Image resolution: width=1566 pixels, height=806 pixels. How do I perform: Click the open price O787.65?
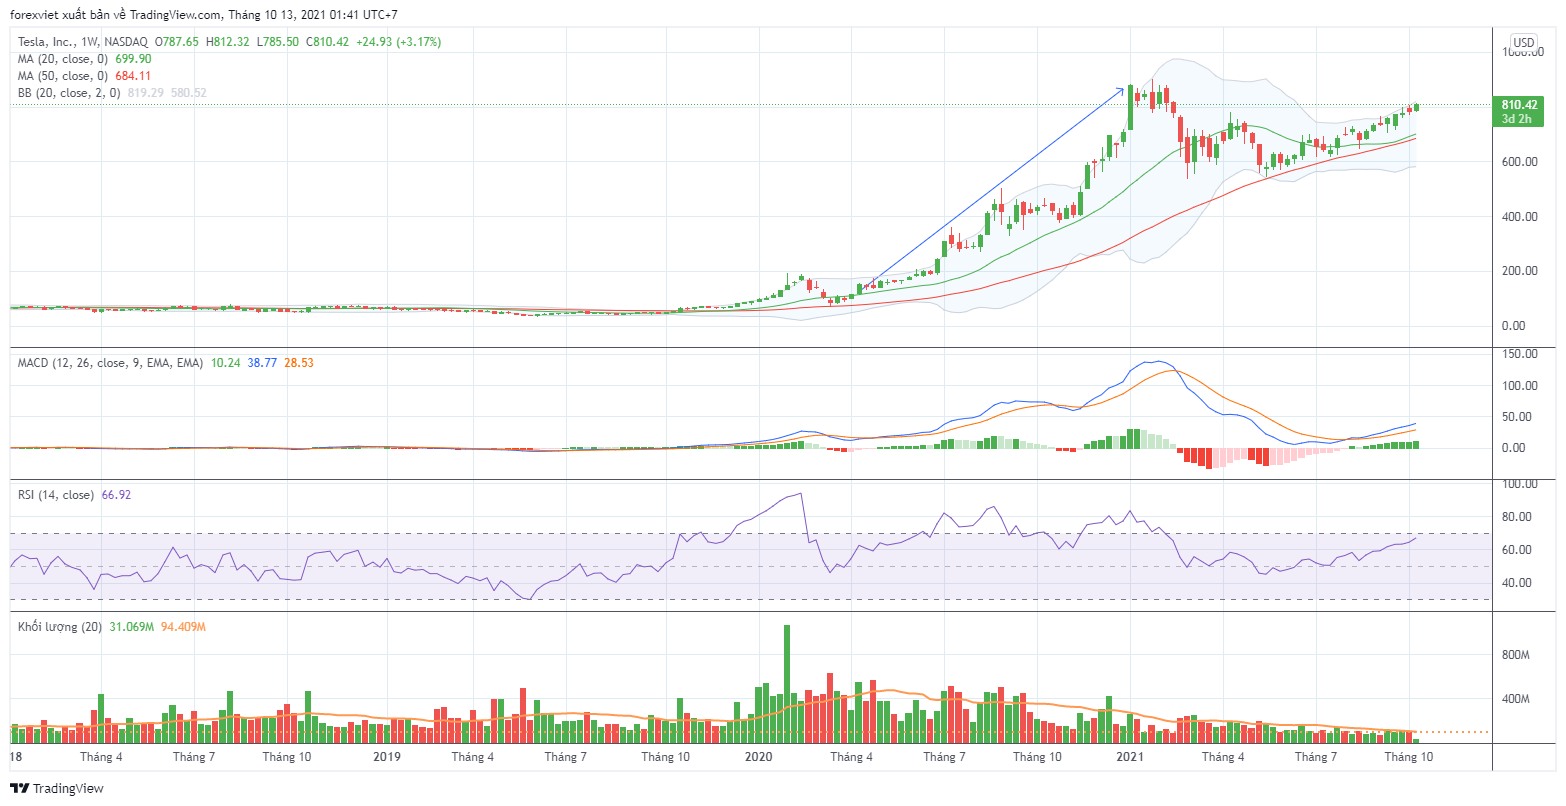(x=176, y=42)
